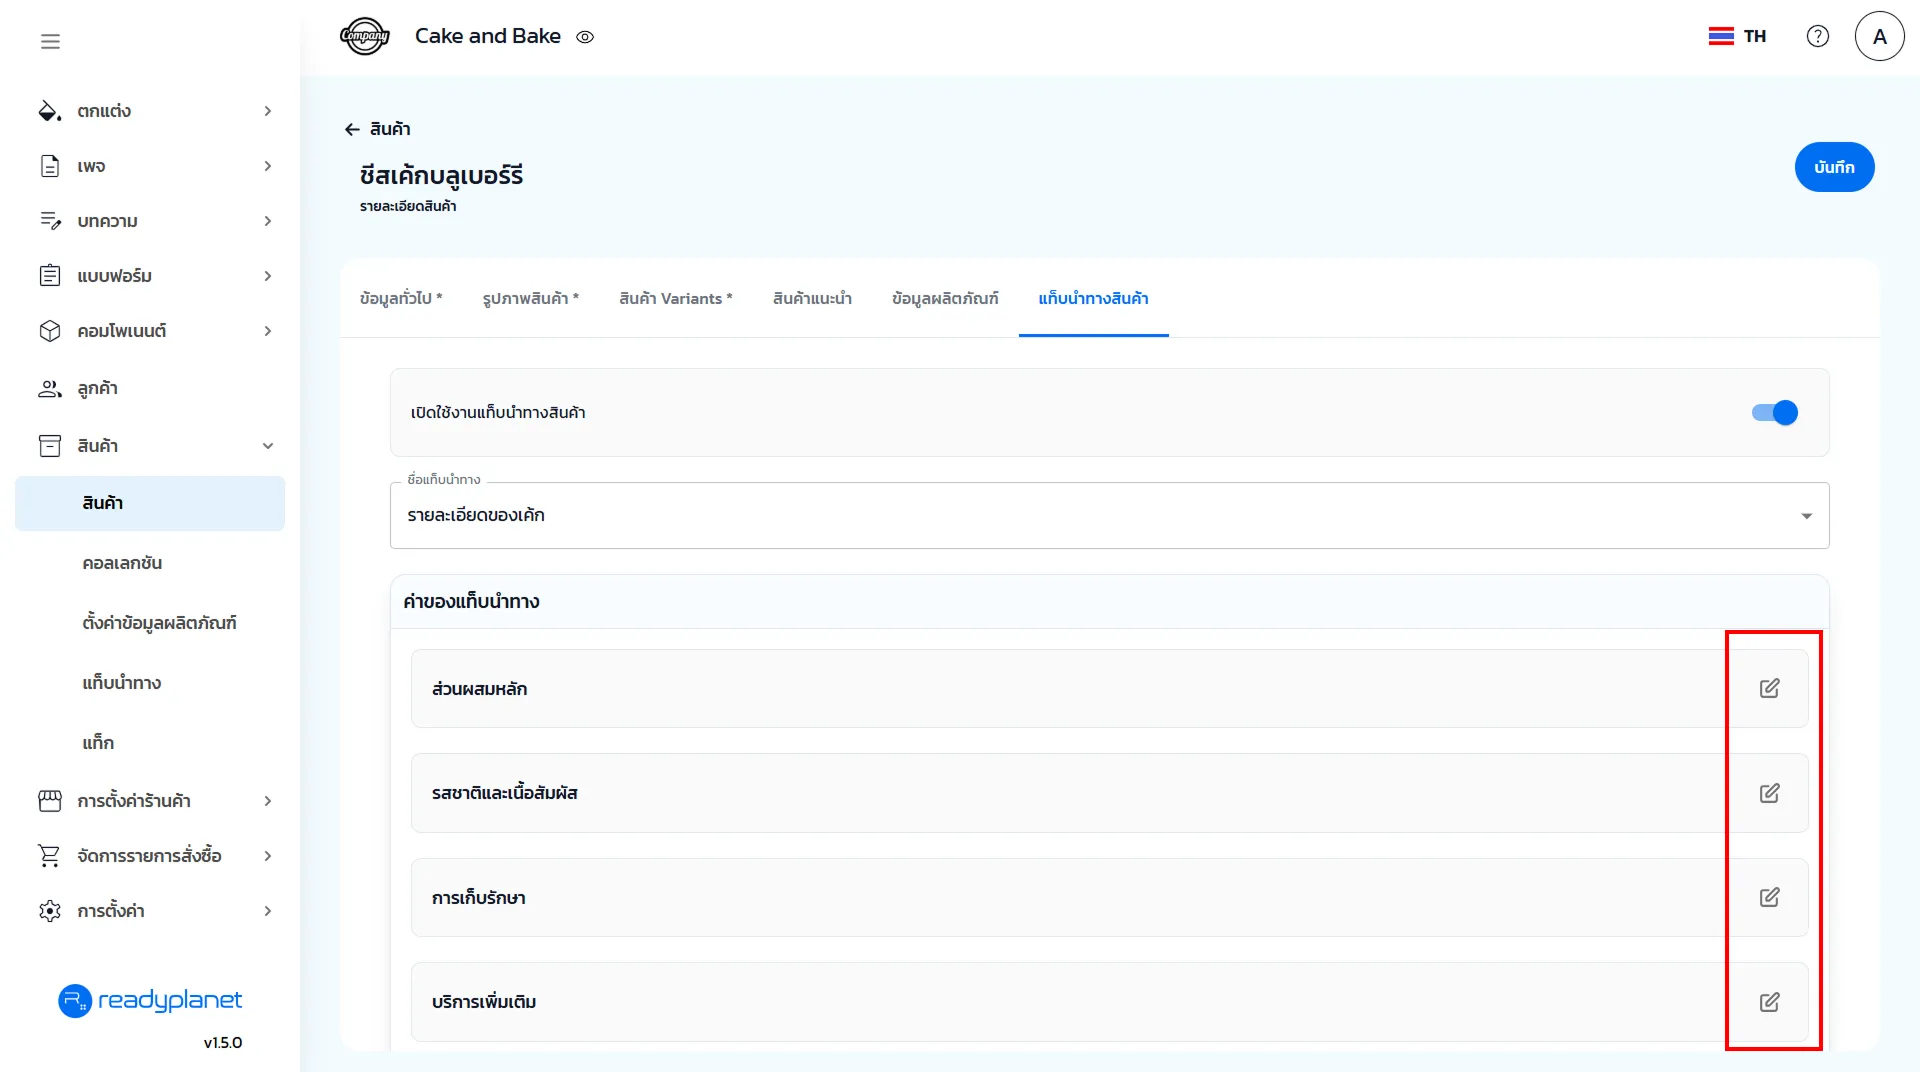Click the Cake and Bake company logo

(364, 36)
